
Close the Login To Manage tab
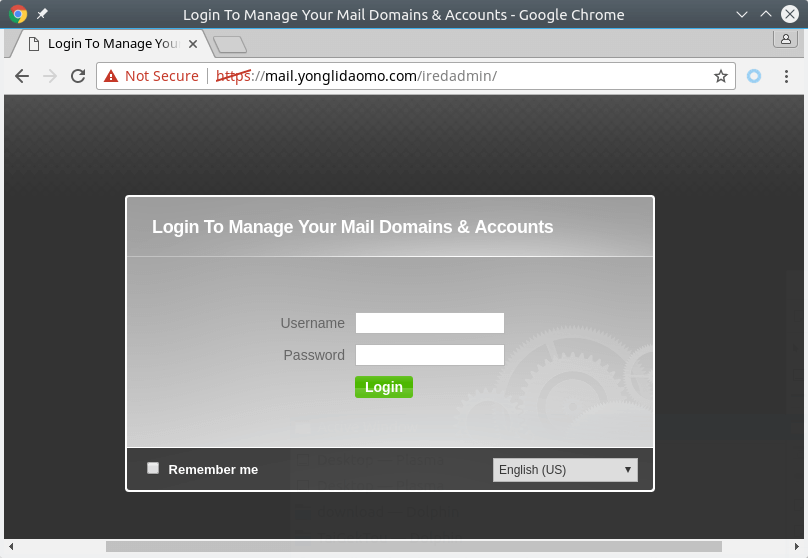pos(193,44)
